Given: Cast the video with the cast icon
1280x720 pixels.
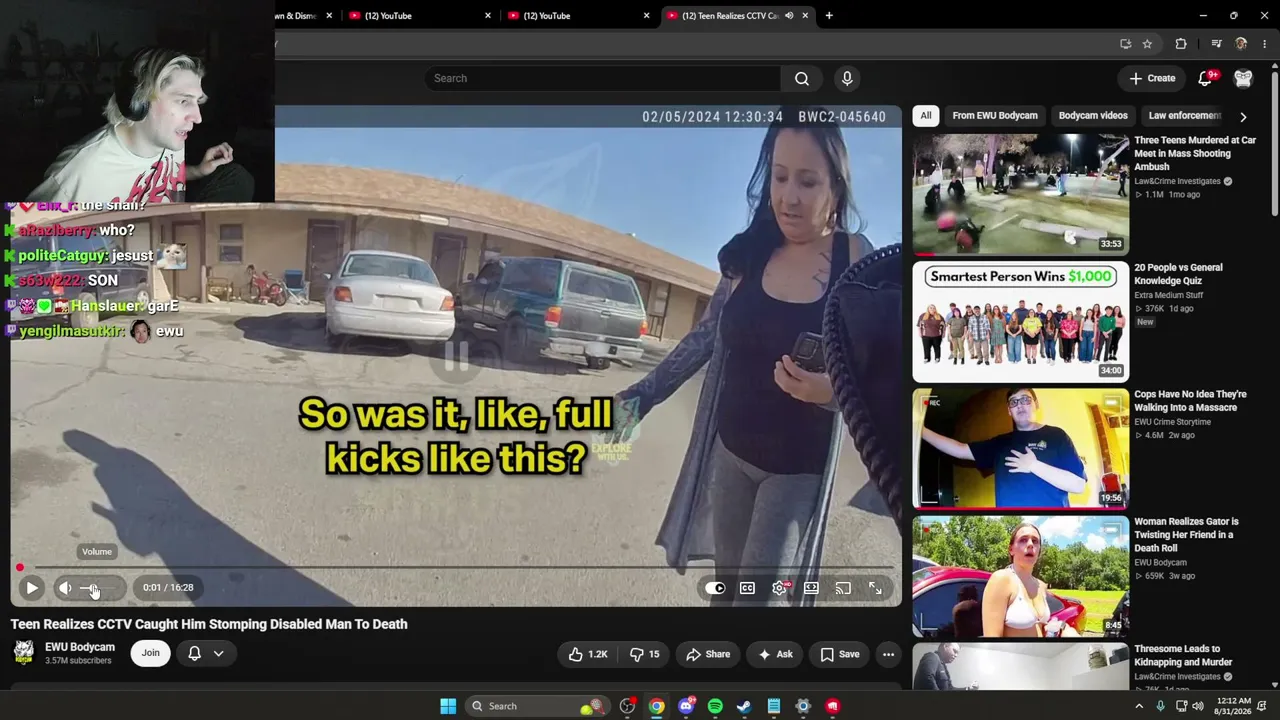Looking at the screenshot, I should (843, 588).
